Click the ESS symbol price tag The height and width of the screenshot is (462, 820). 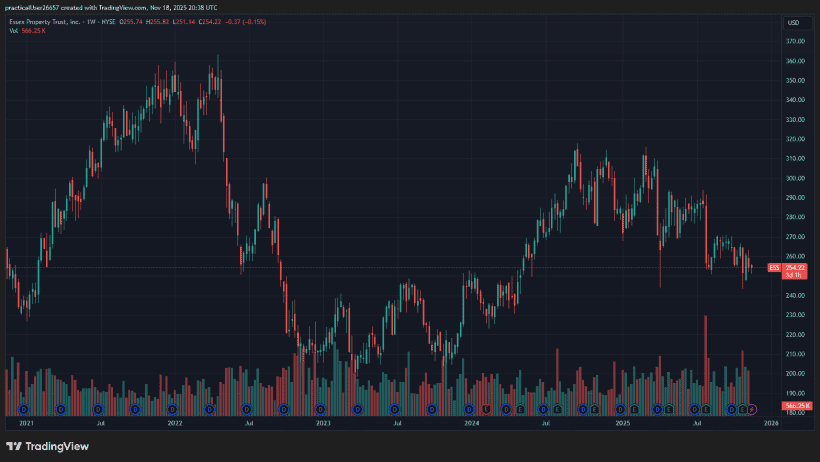tap(773, 268)
